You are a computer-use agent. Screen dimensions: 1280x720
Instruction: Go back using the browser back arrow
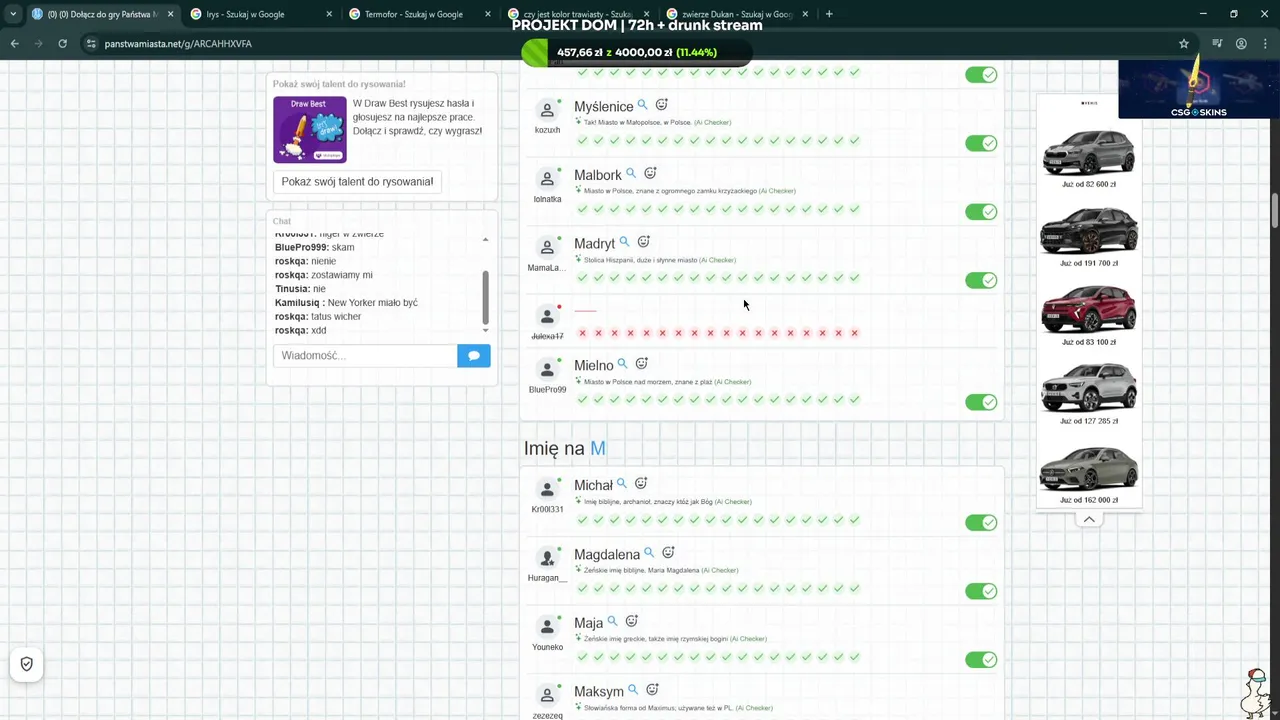point(14,44)
